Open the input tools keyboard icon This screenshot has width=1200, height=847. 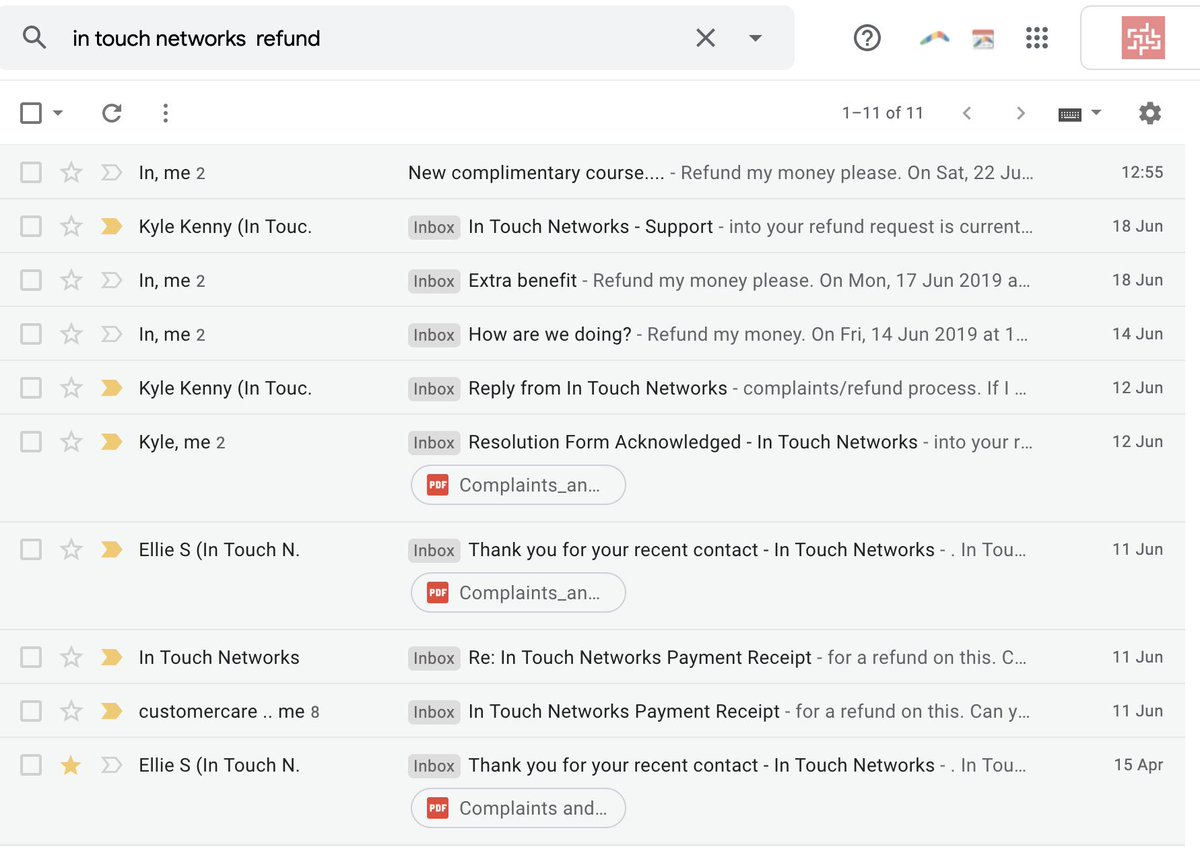click(x=1069, y=114)
